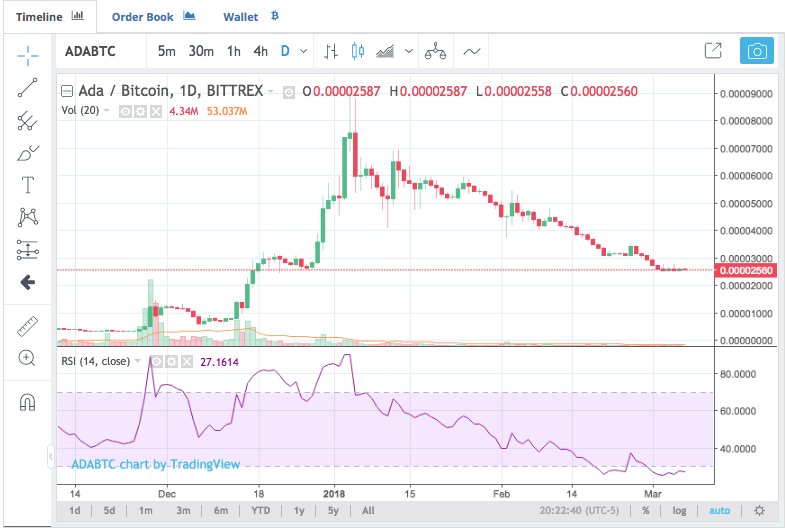Viewport: 786px width, 528px height.
Task: Open settings of RSI indicator
Action: tap(171, 362)
